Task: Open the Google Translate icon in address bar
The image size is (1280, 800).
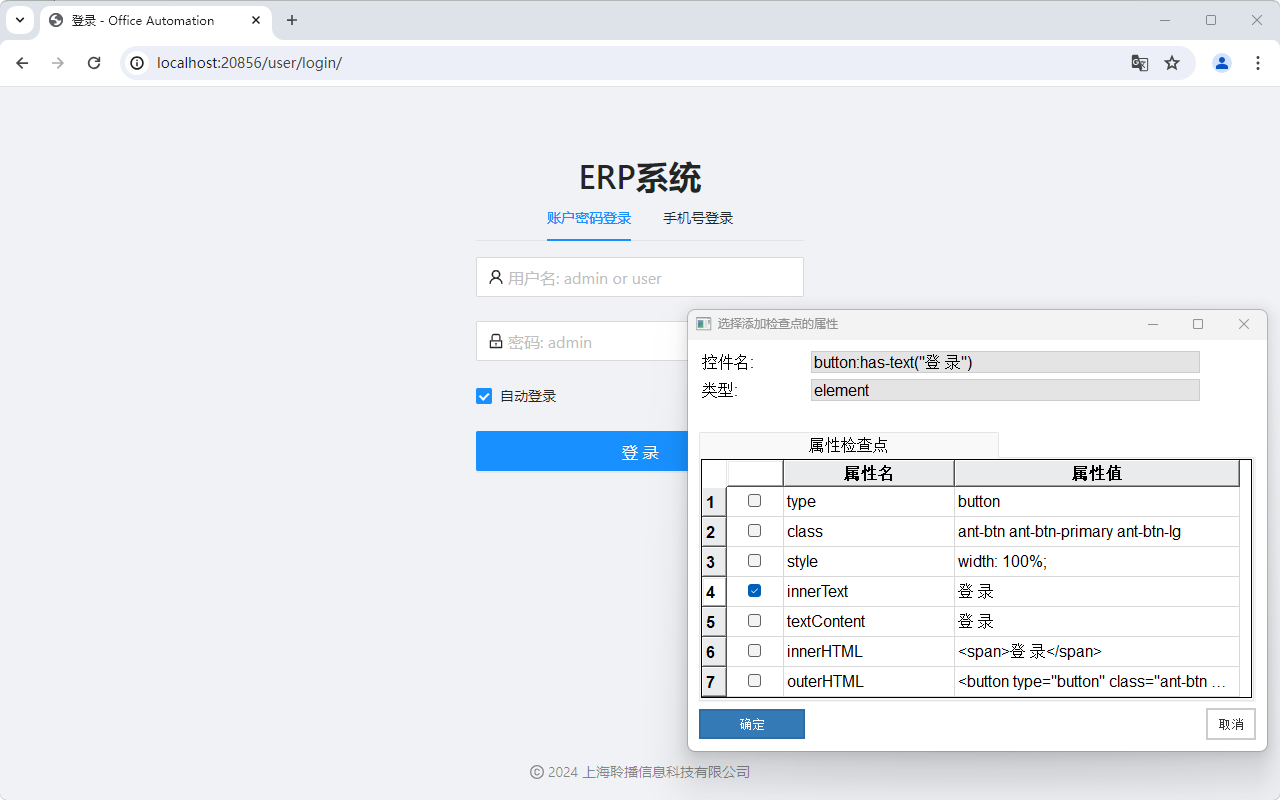Action: coord(1139,63)
